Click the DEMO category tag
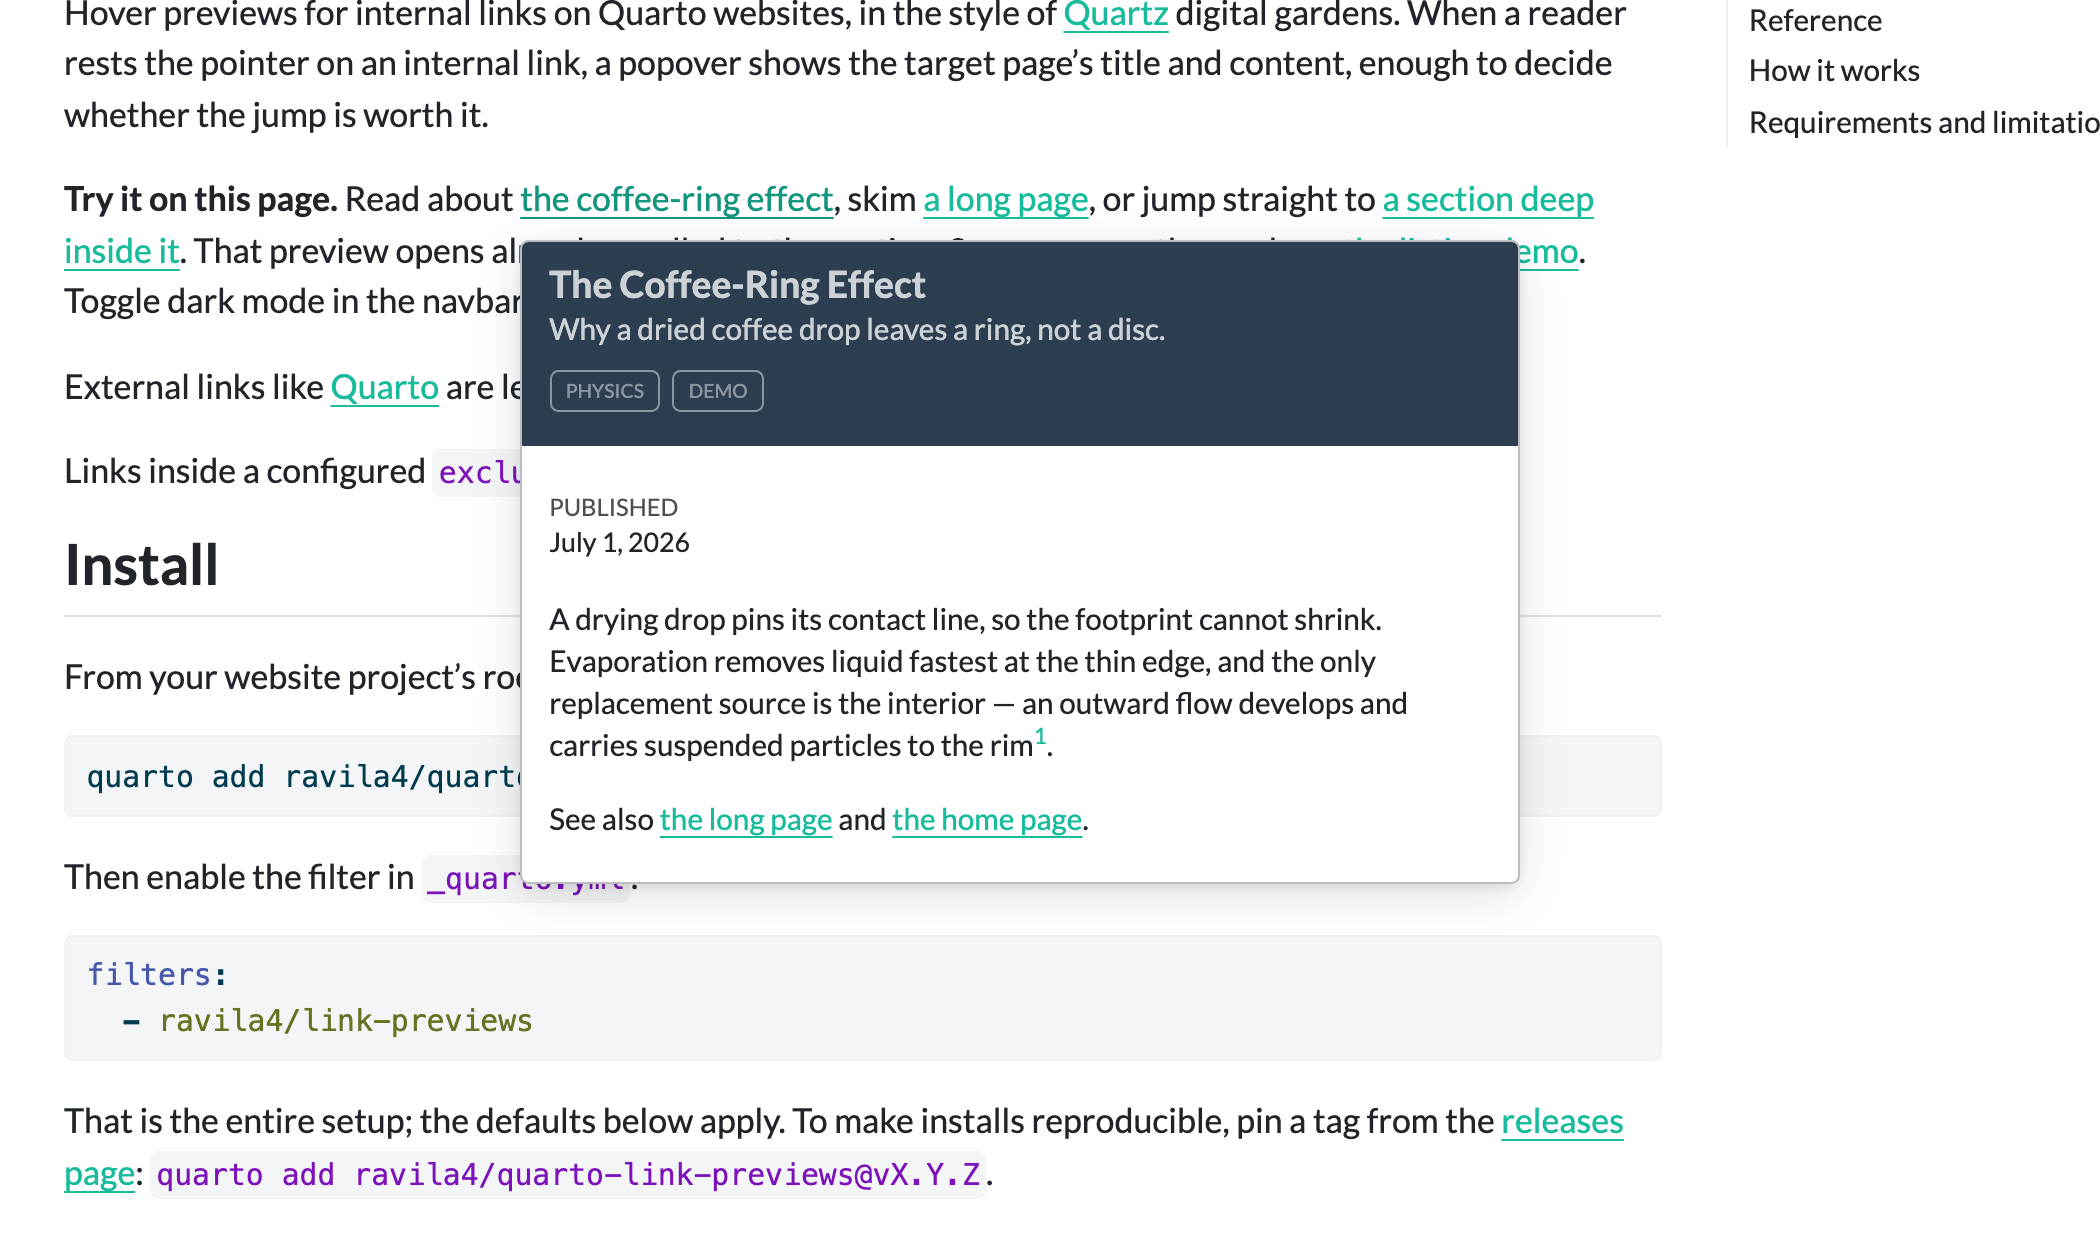This screenshot has width=2100, height=1252. click(x=717, y=391)
